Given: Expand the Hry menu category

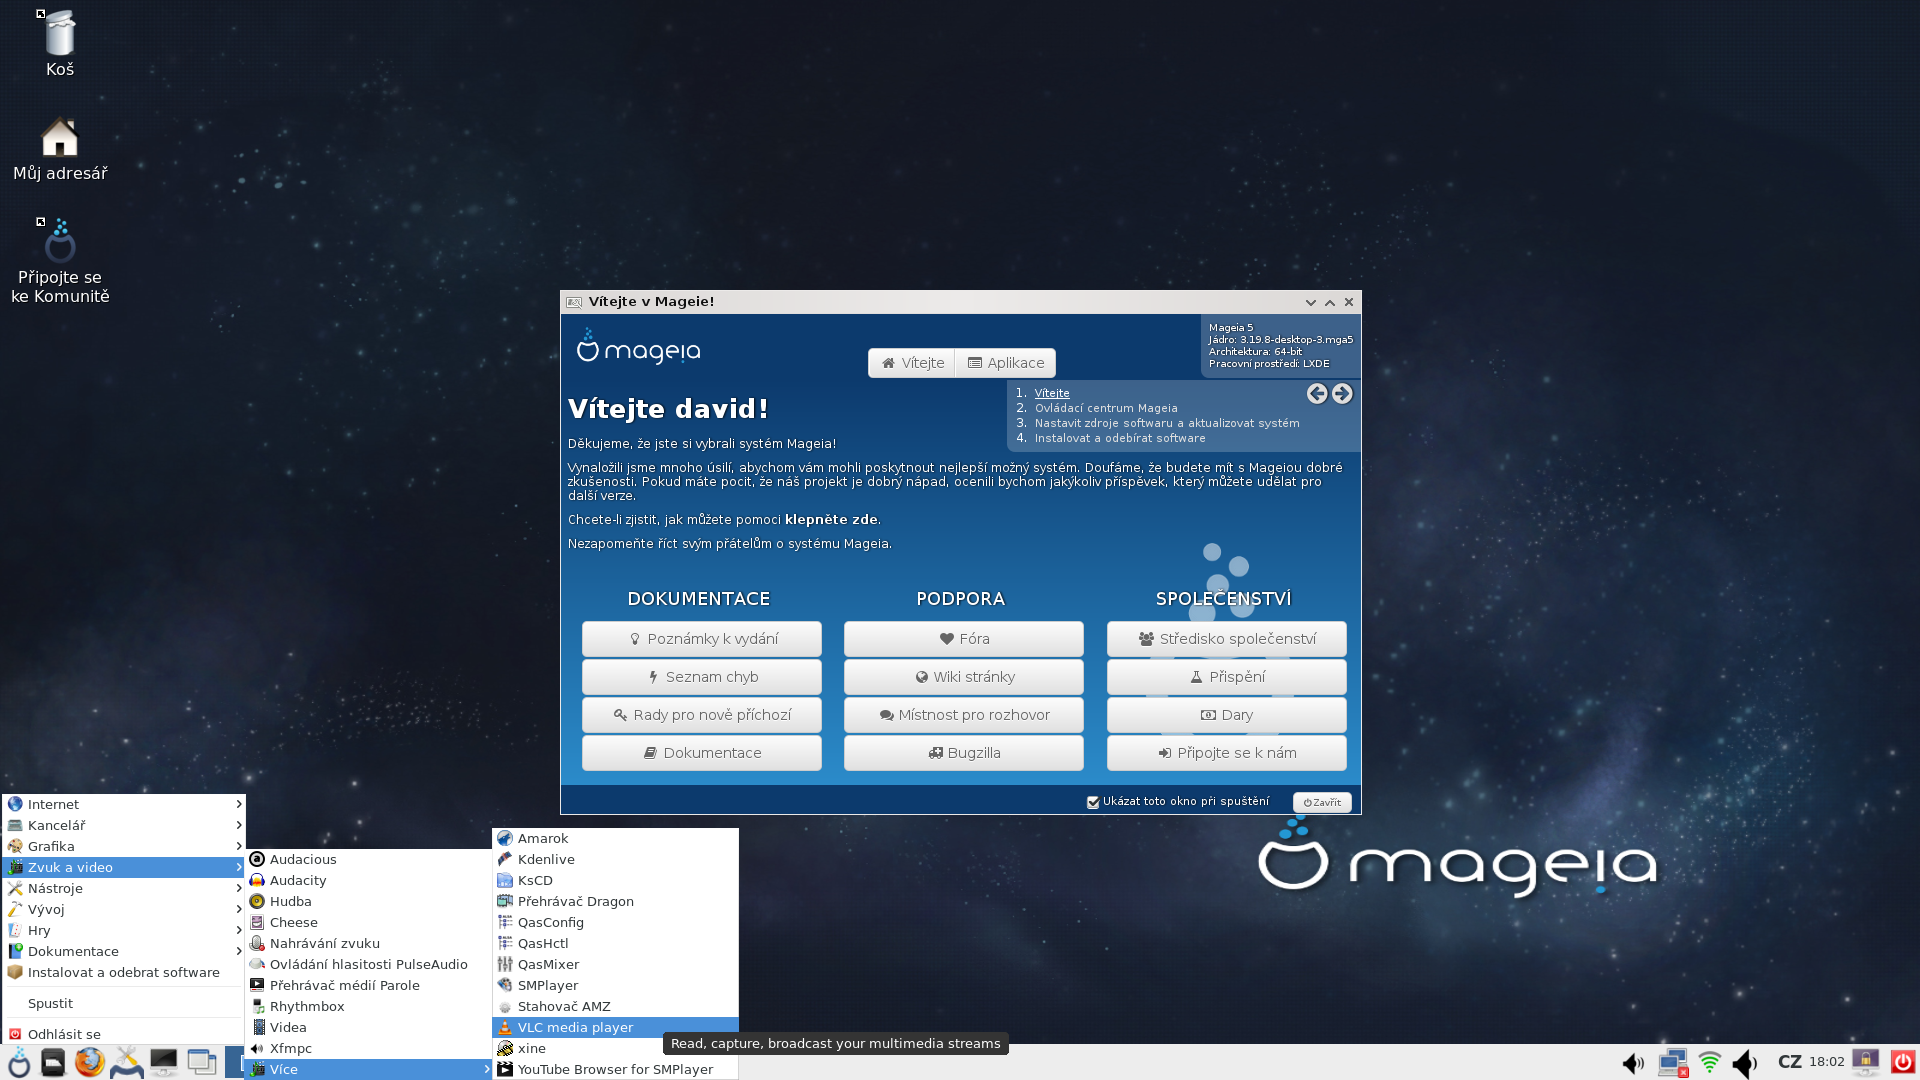Looking at the screenshot, I should 124,930.
